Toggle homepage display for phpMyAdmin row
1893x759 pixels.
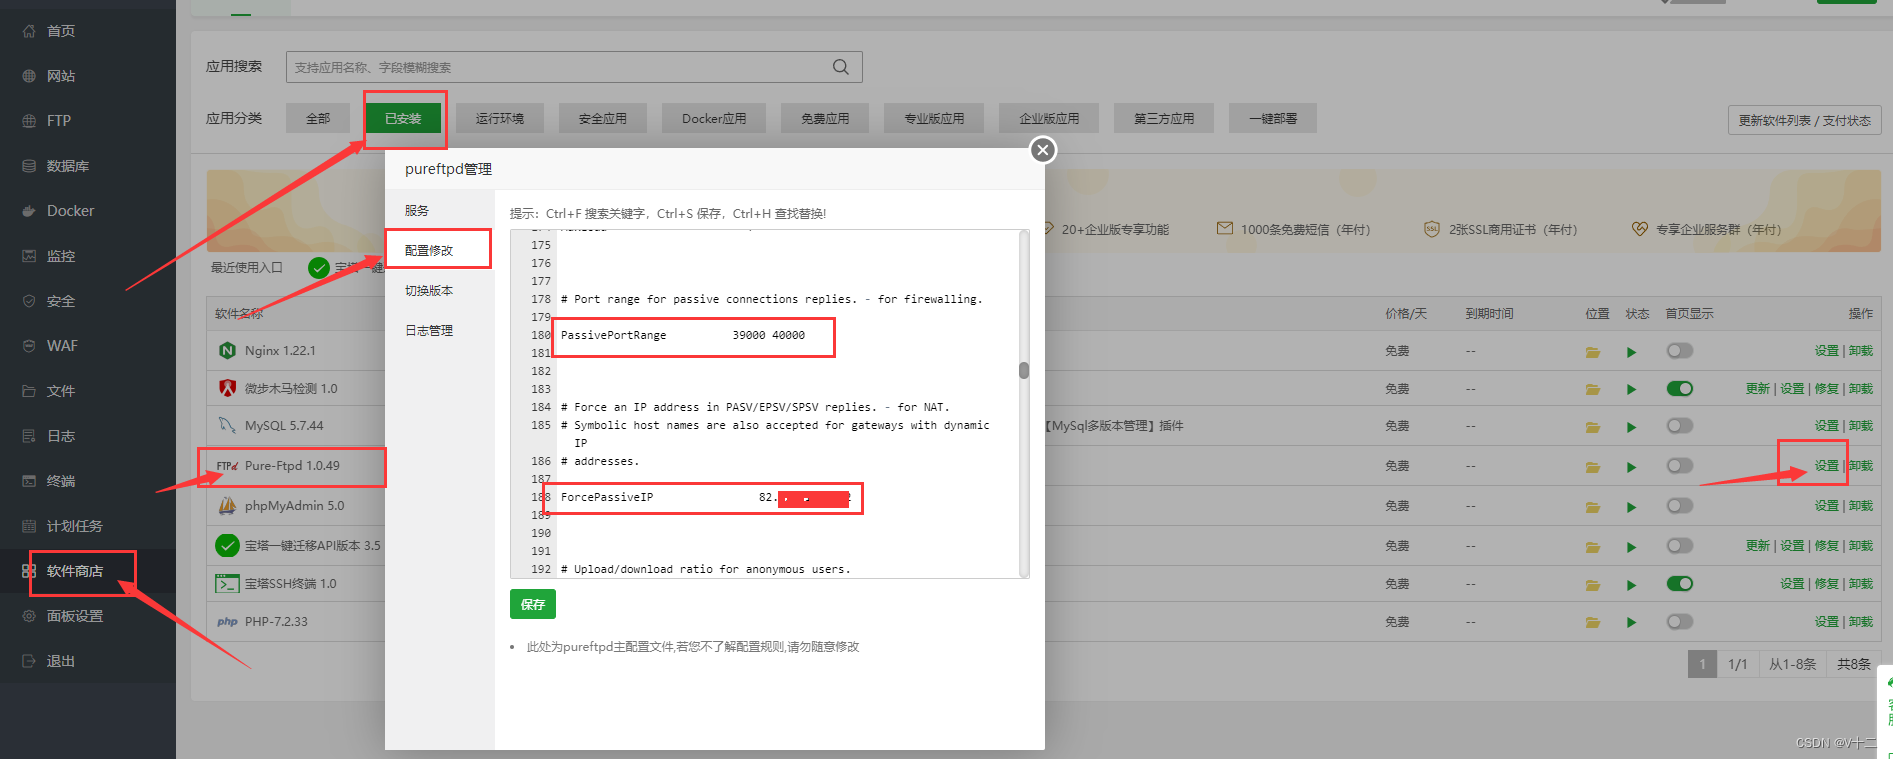(x=1680, y=506)
